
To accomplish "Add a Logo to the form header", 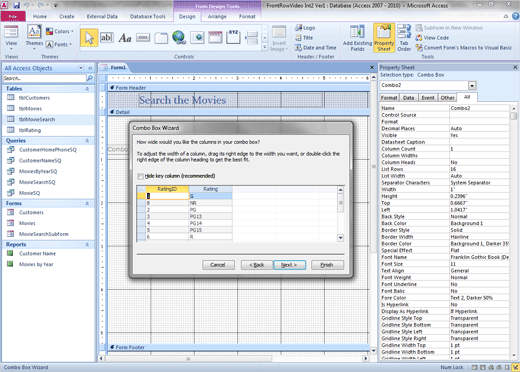I will coord(305,28).
